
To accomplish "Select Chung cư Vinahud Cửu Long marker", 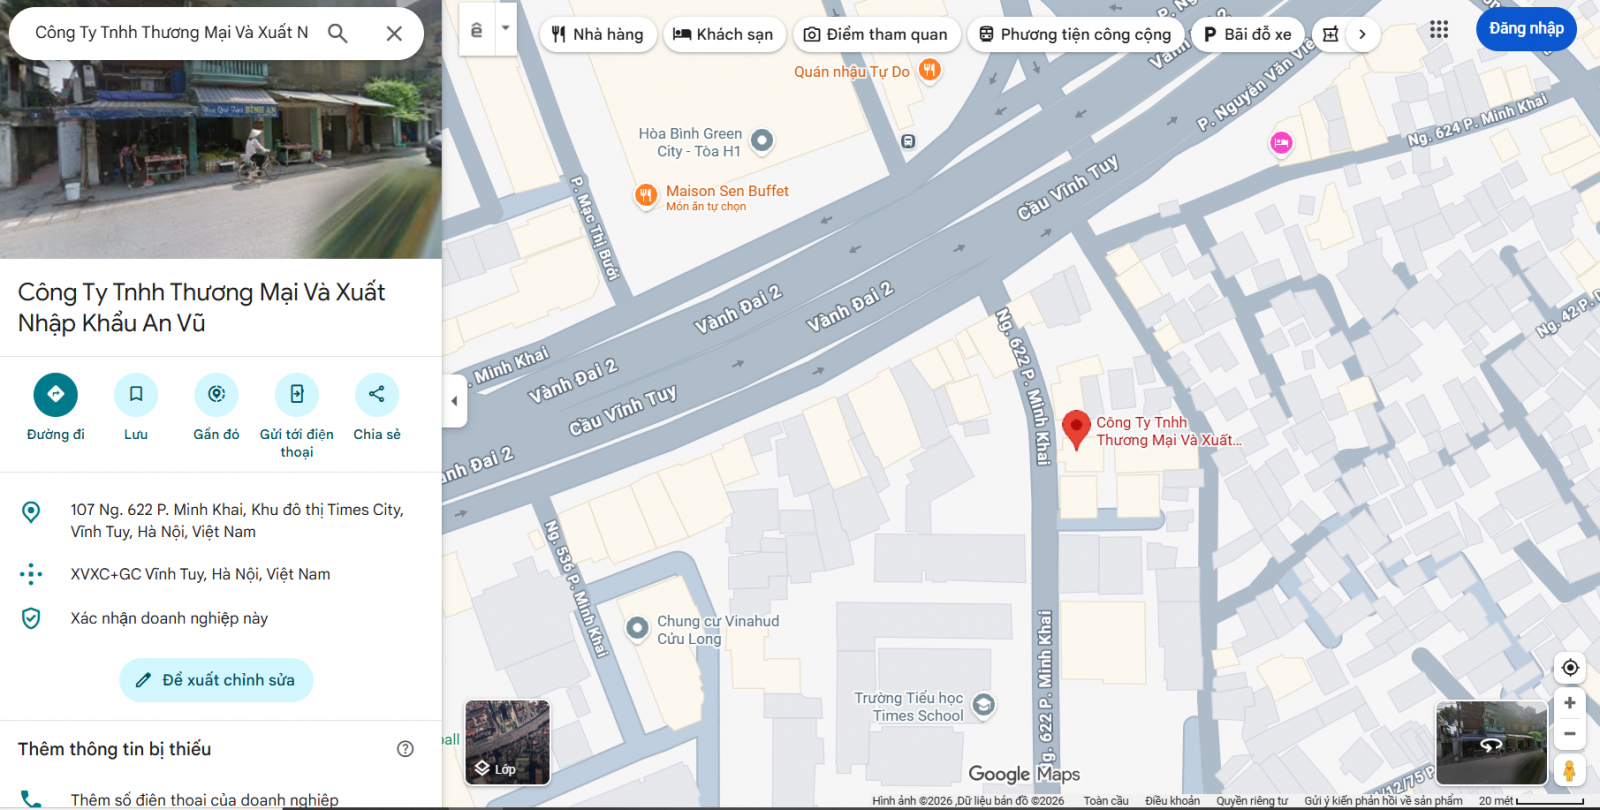I will (x=637, y=628).
